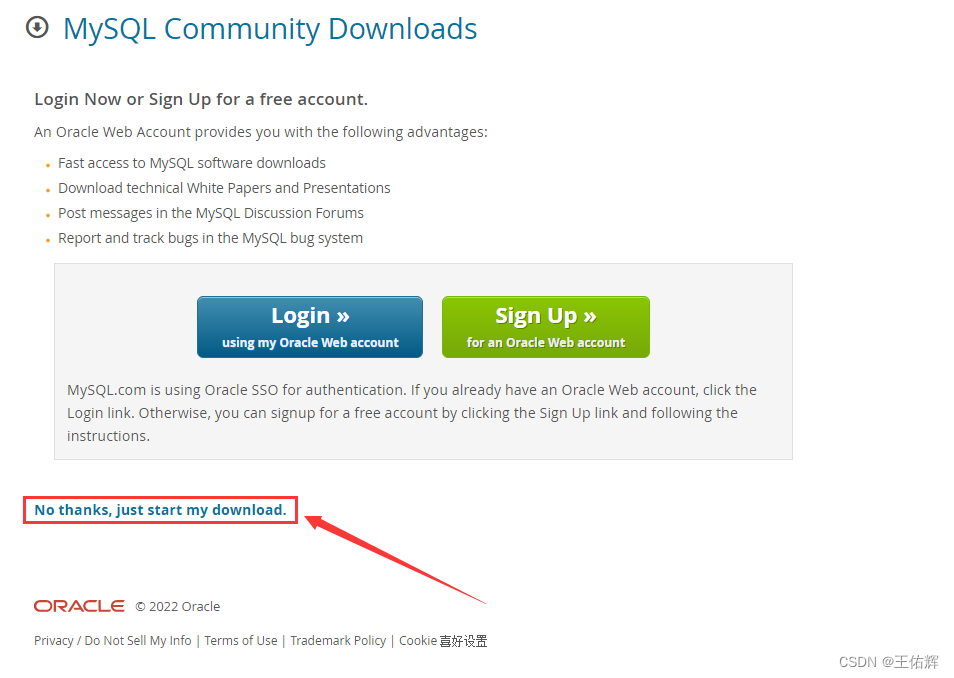The image size is (954, 678).
Task: Open the MySQL Community Downloads heading link
Action: 270,29
